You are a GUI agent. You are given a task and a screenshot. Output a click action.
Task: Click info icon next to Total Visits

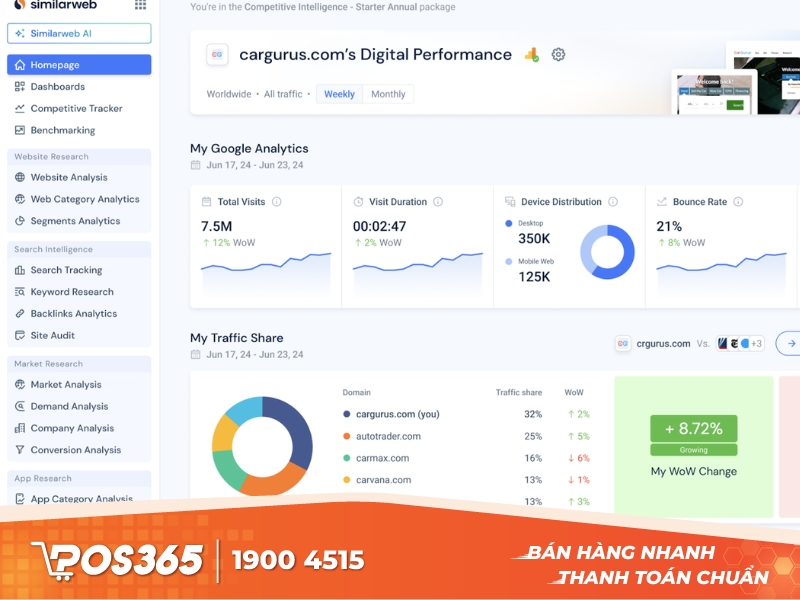tap(277, 202)
